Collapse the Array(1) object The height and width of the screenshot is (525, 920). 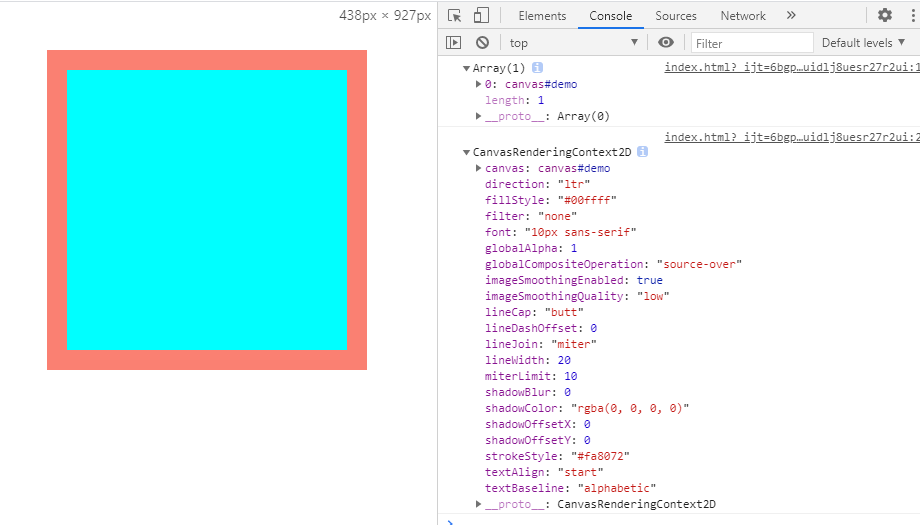pos(466,68)
